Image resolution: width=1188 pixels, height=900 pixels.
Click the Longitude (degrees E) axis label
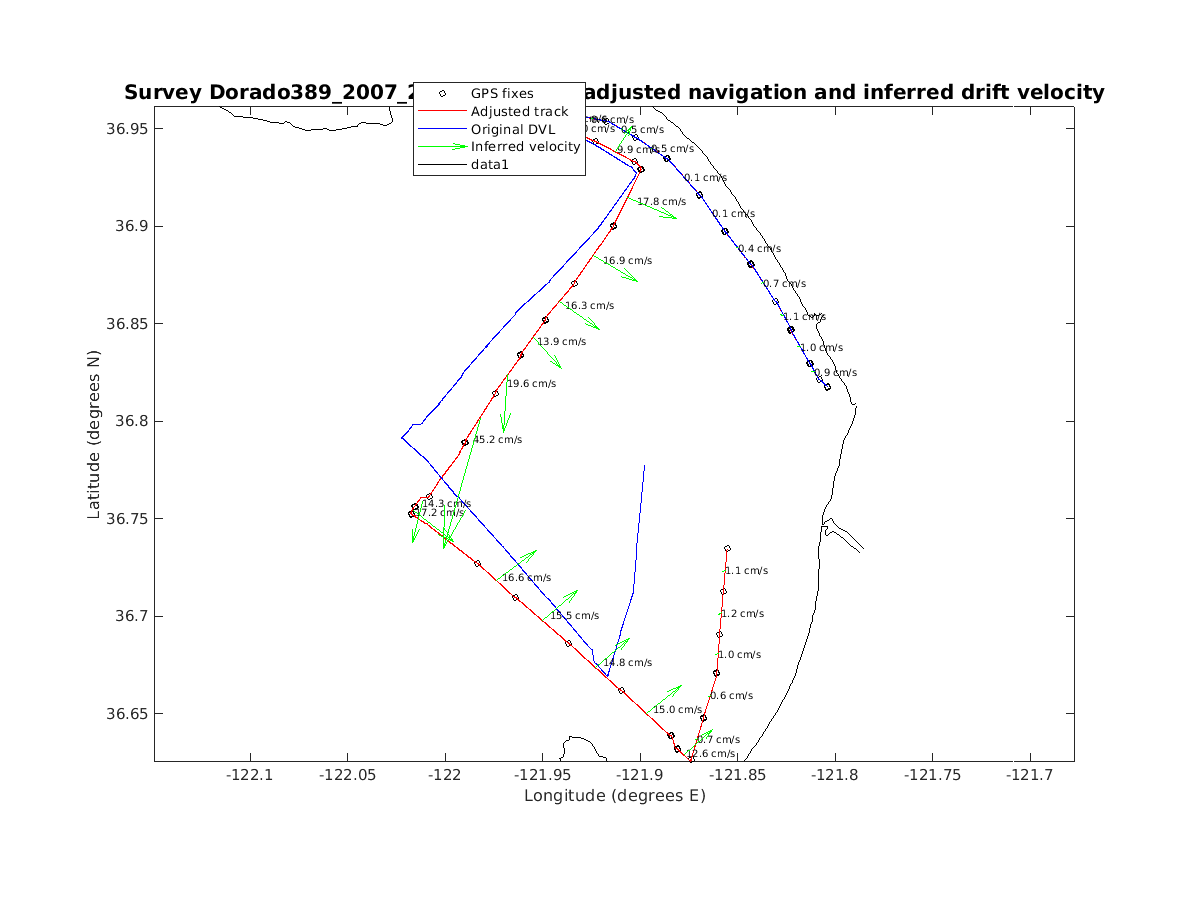[614, 796]
